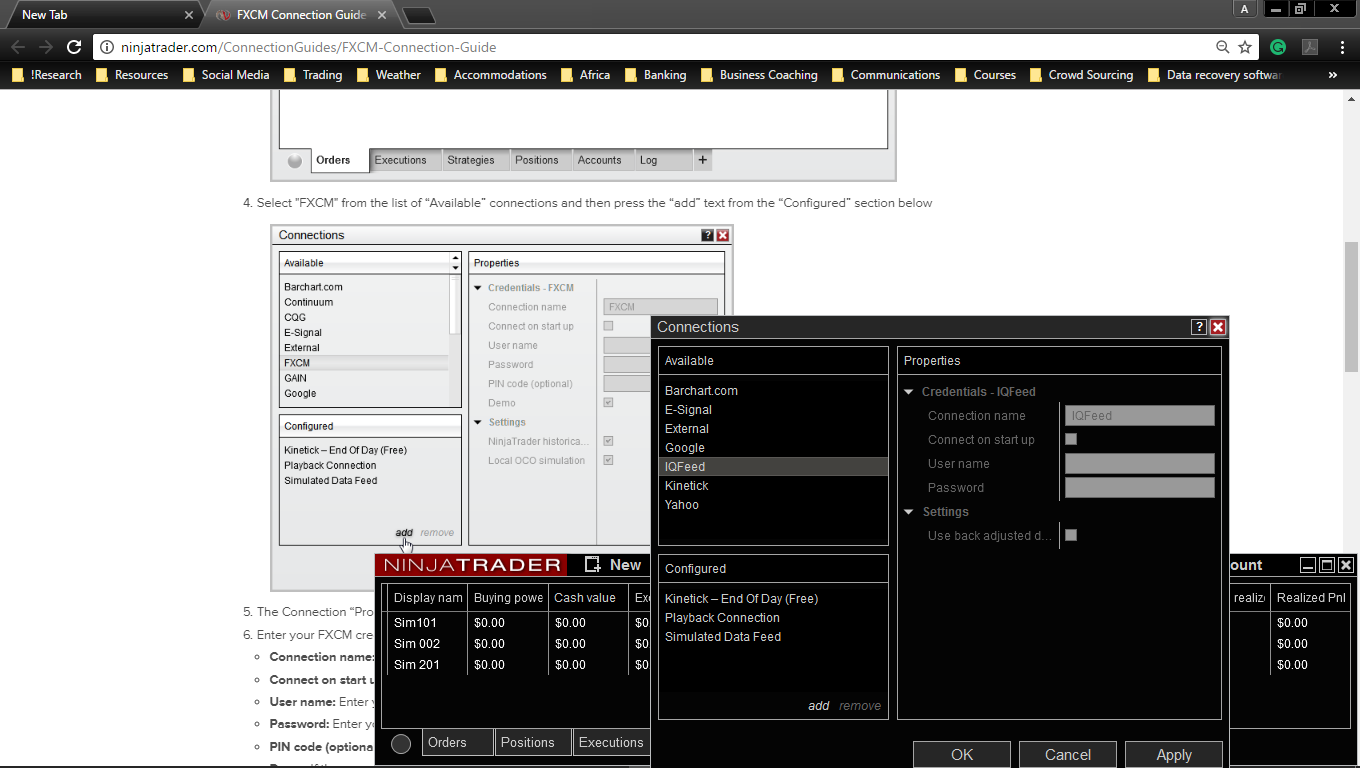Image resolution: width=1360 pixels, height=768 pixels.
Task: Confirm the Connections dialog with OK
Action: [962, 755]
